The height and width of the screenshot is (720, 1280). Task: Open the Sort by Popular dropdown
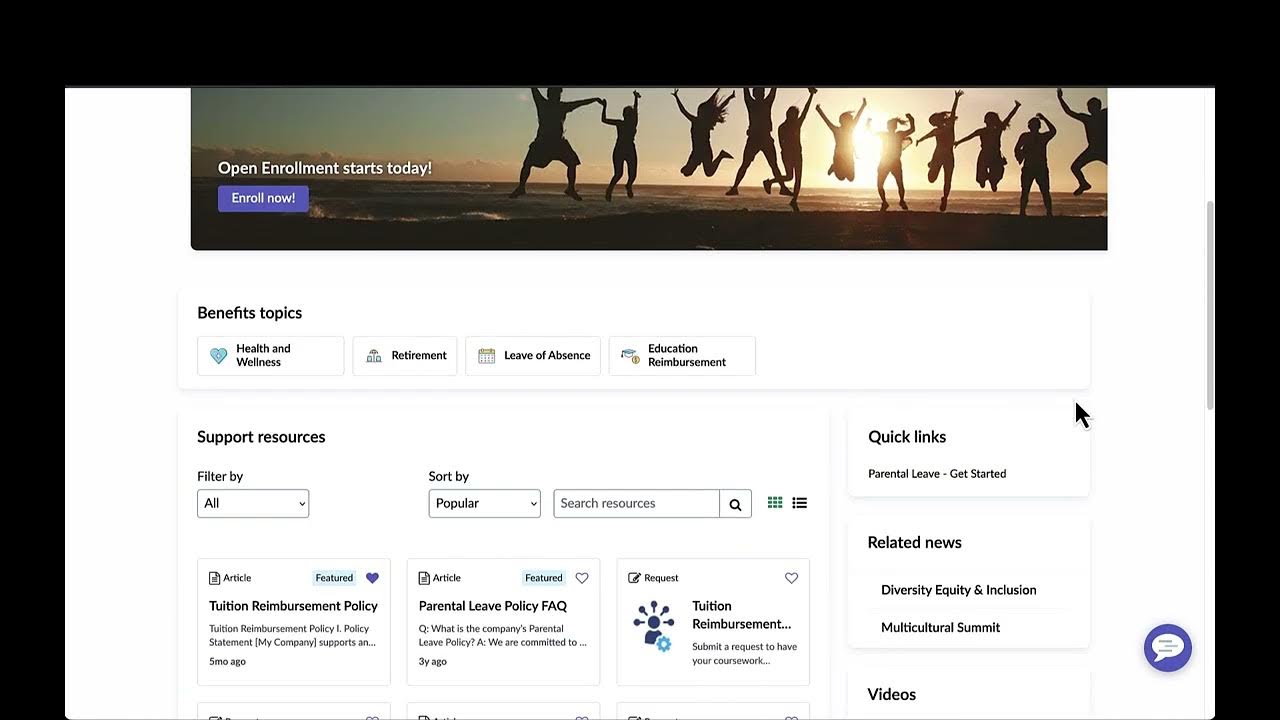[x=484, y=503]
